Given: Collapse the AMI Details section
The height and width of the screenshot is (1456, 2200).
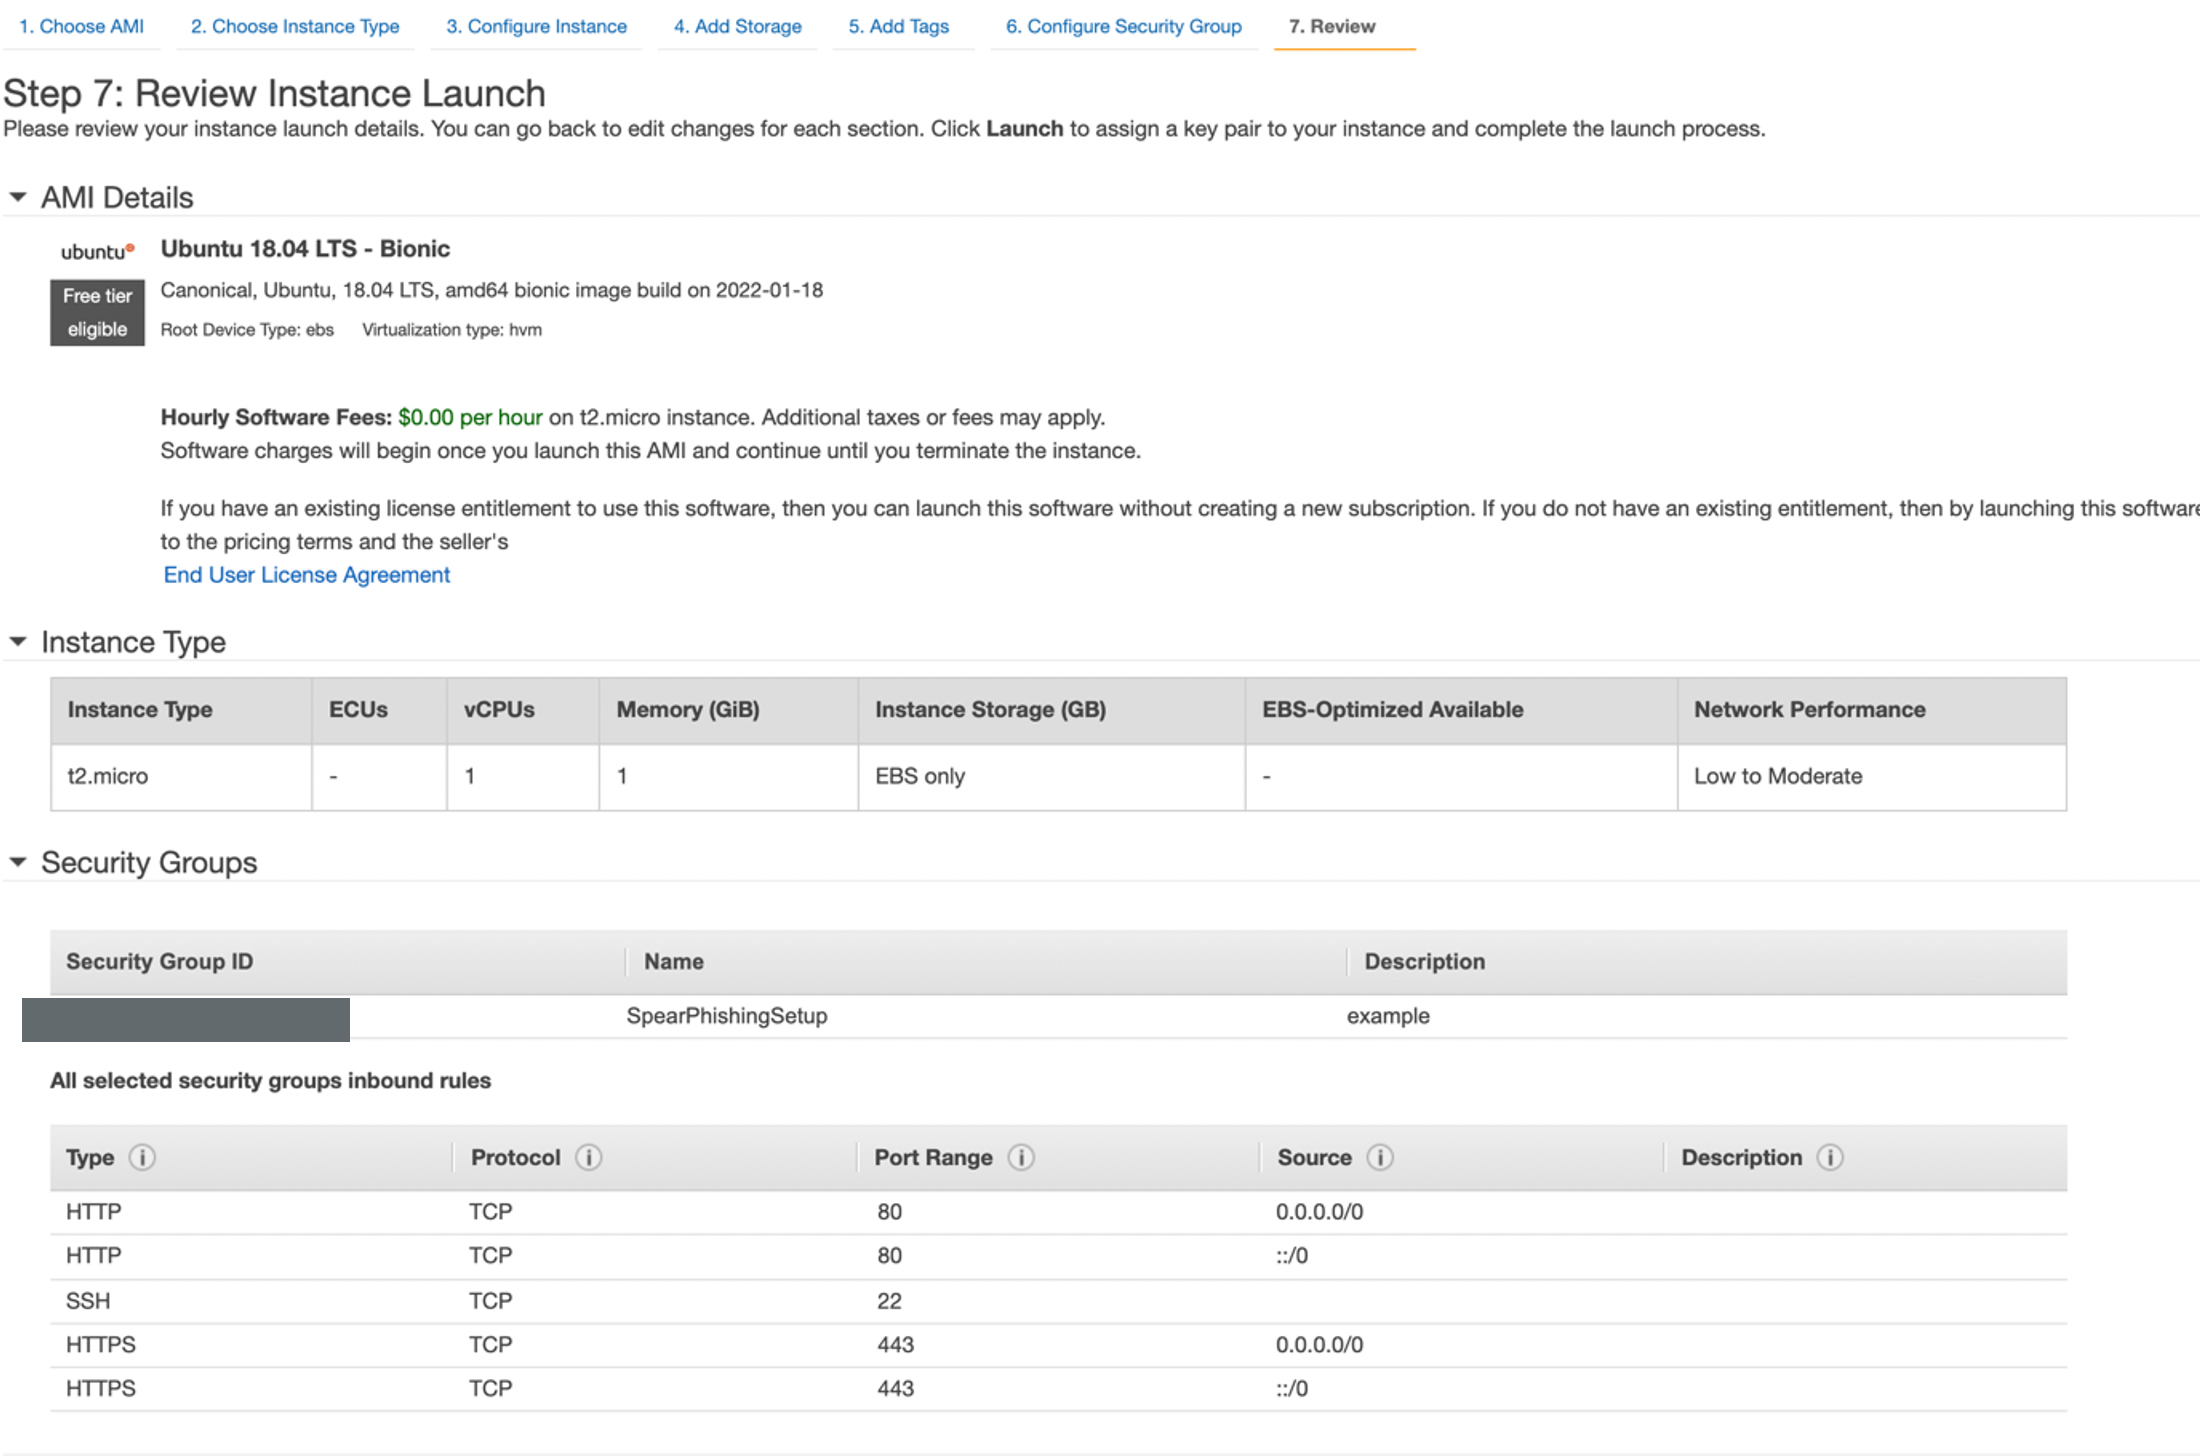Looking at the screenshot, I should [18, 197].
